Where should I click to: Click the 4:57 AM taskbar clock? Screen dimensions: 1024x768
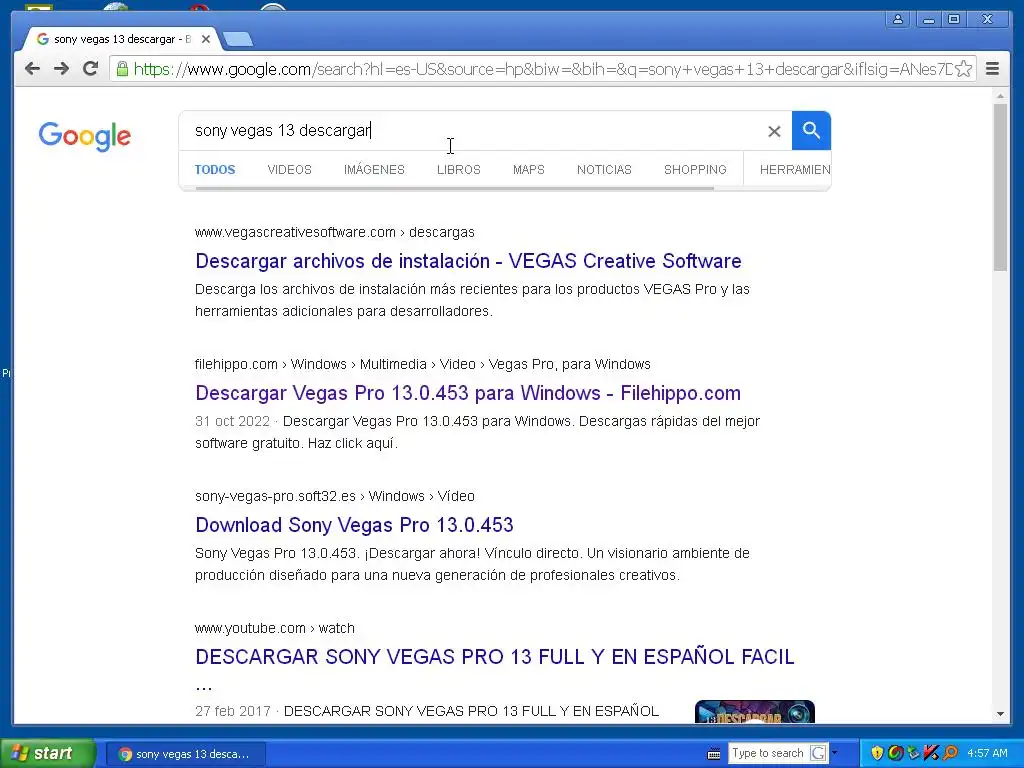tap(987, 753)
